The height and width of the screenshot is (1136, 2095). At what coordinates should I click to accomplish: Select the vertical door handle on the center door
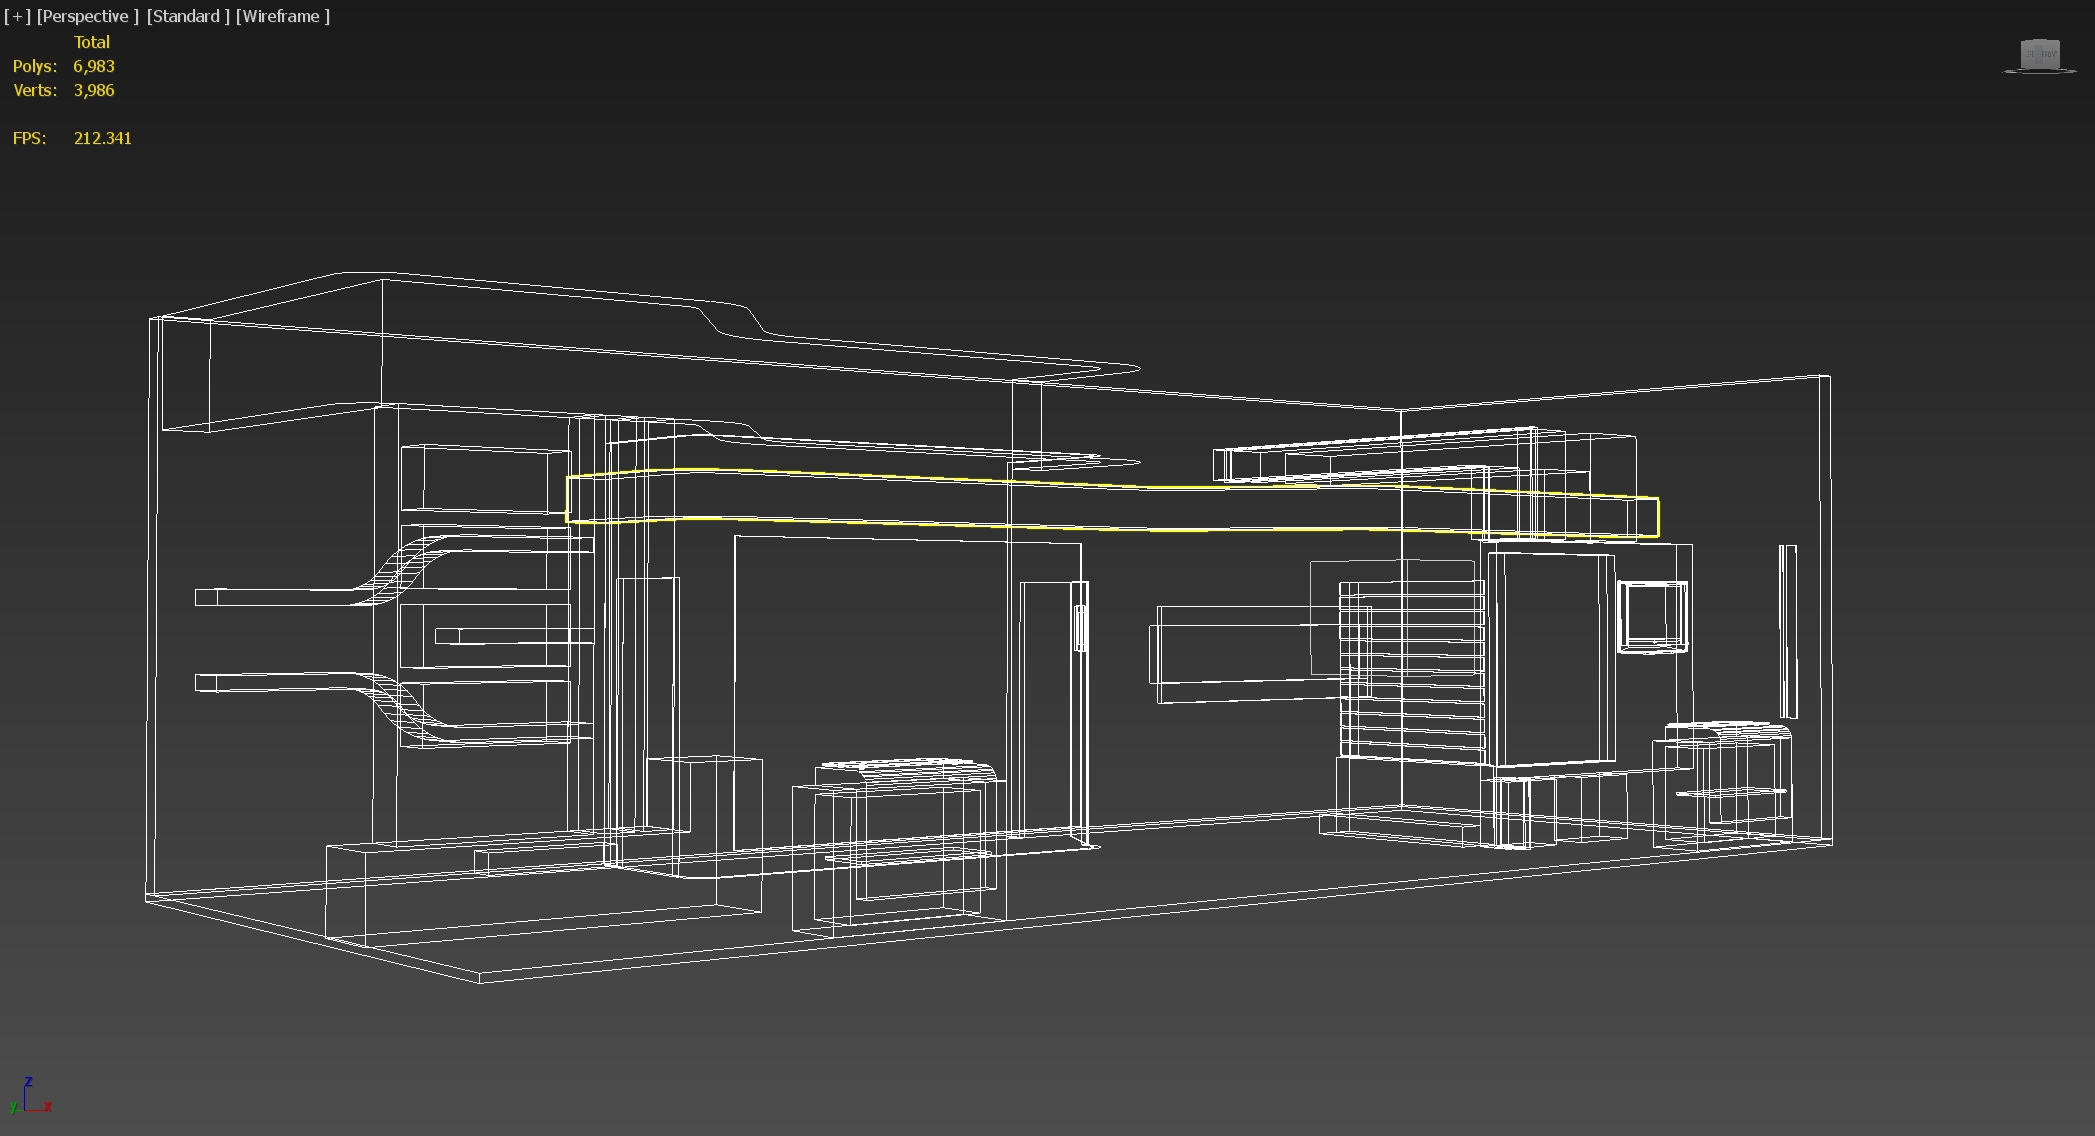point(1080,628)
